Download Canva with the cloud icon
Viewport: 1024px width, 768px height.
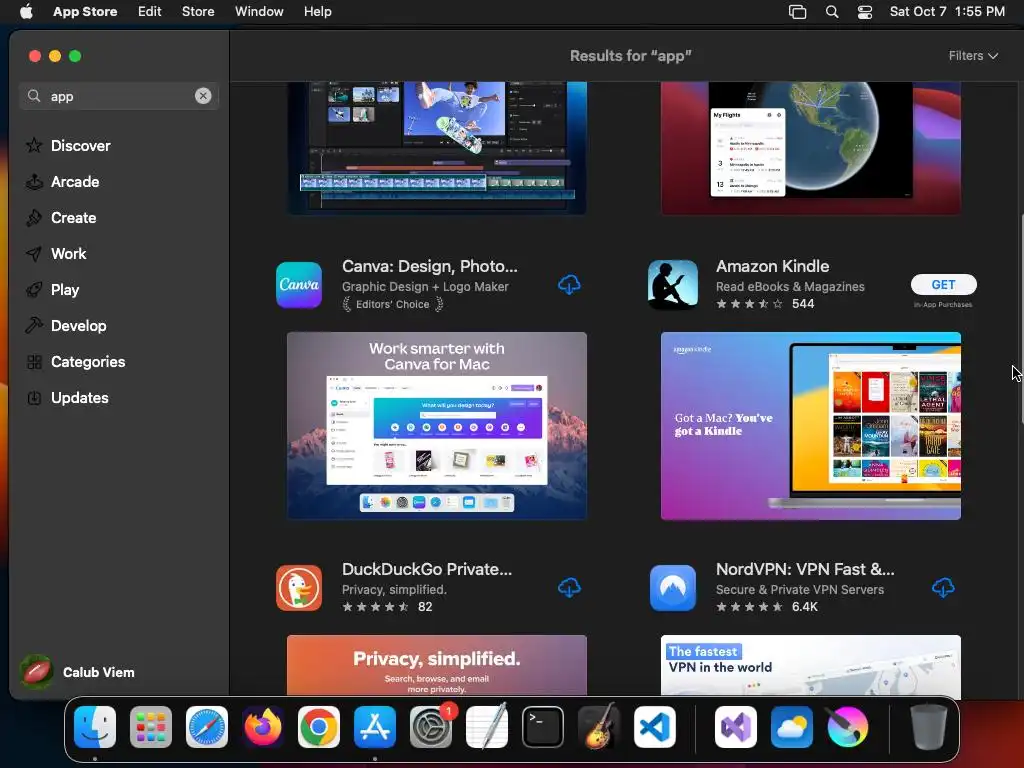pyautogui.click(x=569, y=285)
